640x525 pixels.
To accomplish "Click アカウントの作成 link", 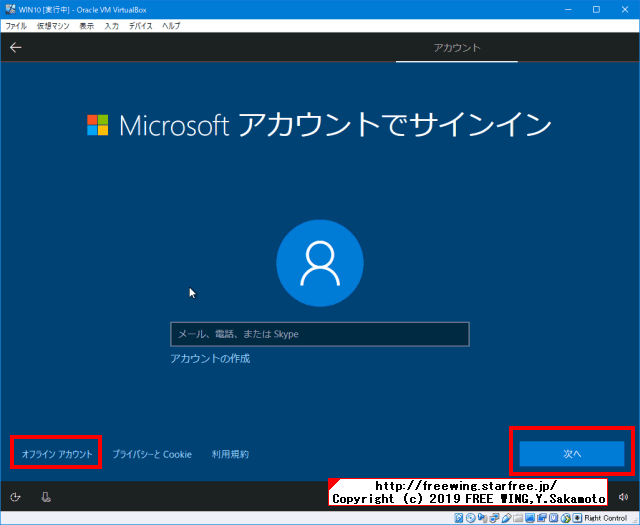I will [210, 358].
